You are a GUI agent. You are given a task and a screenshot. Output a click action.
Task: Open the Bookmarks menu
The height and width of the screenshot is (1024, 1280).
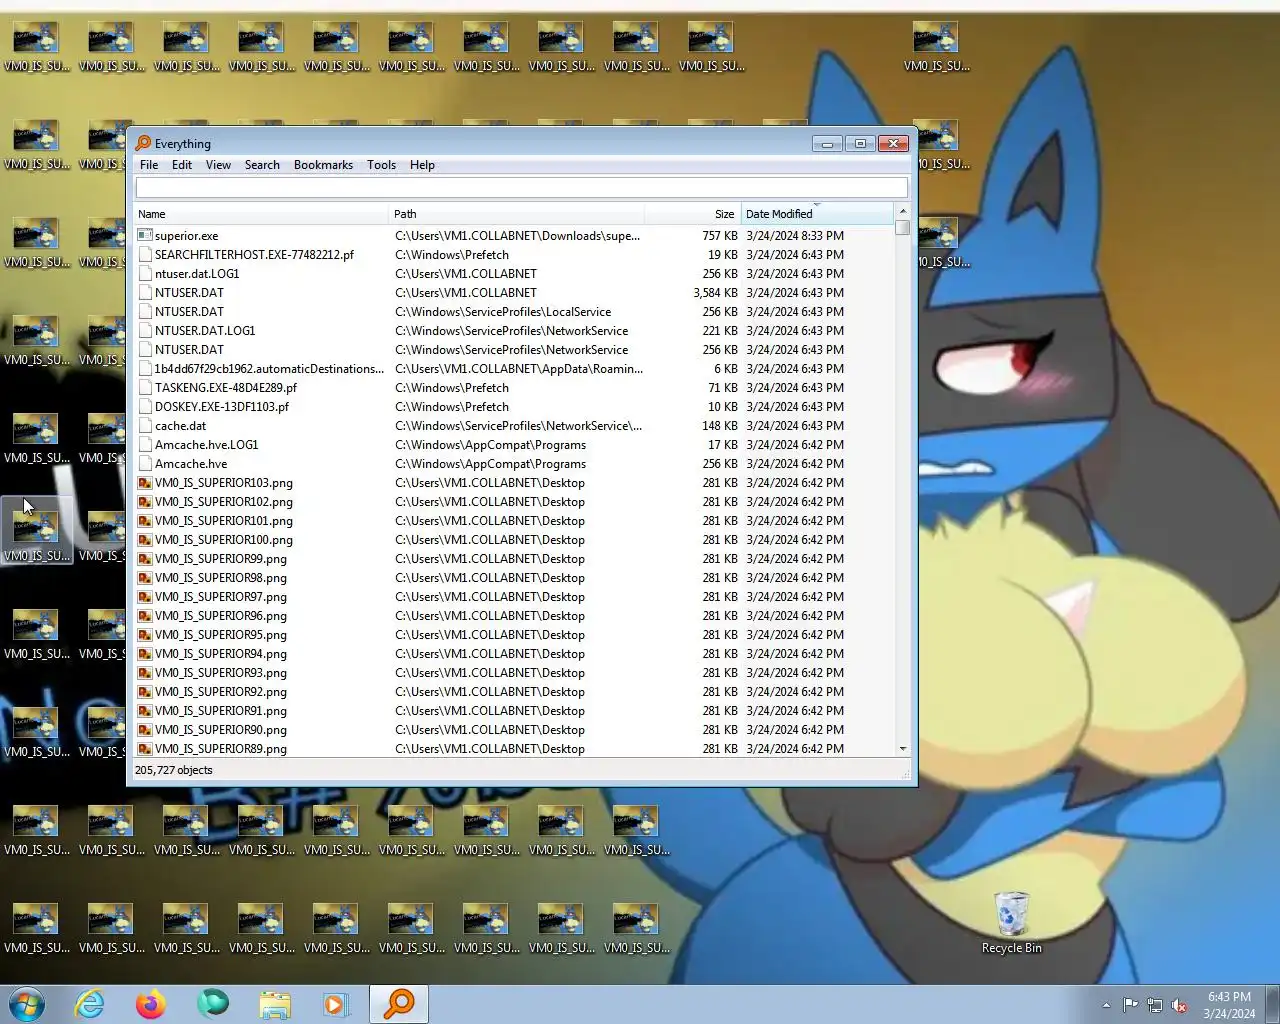(x=323, y=165)
